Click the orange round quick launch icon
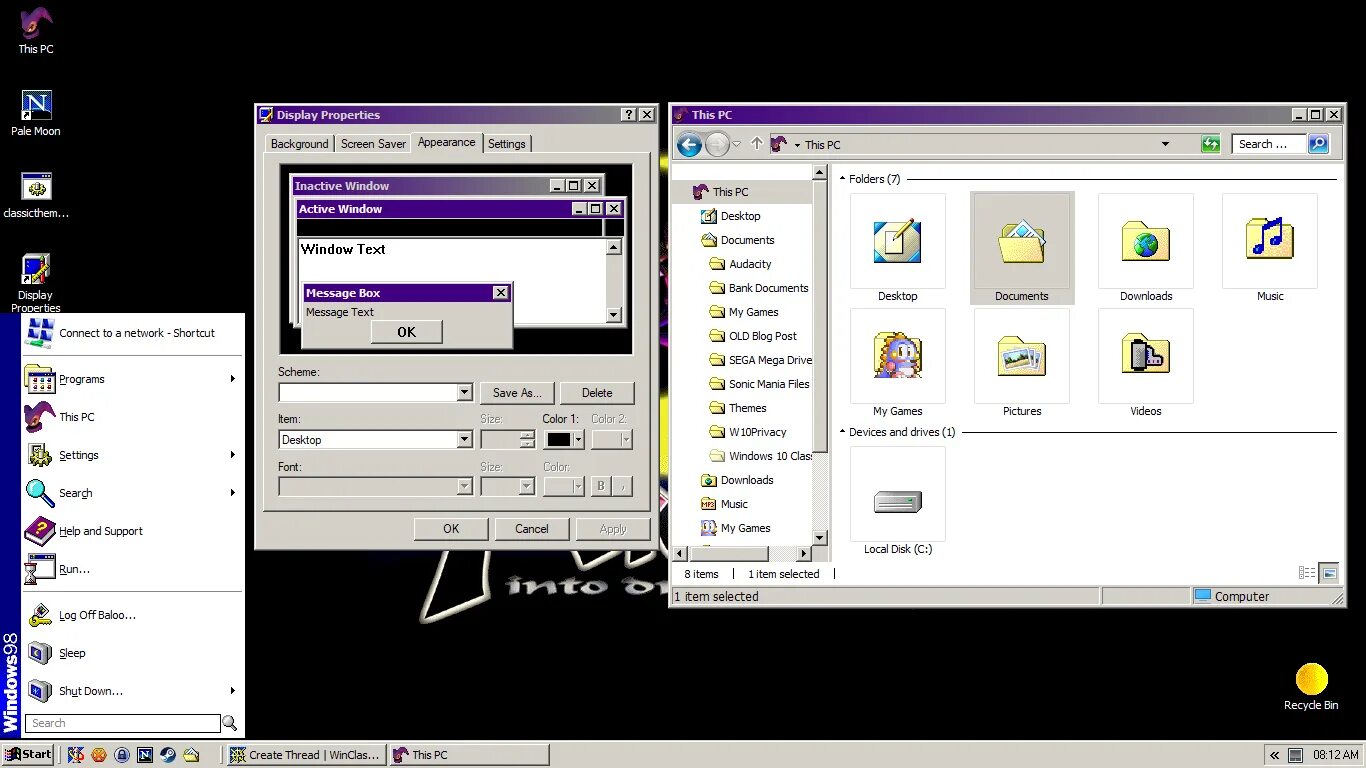 pos(99,755)
